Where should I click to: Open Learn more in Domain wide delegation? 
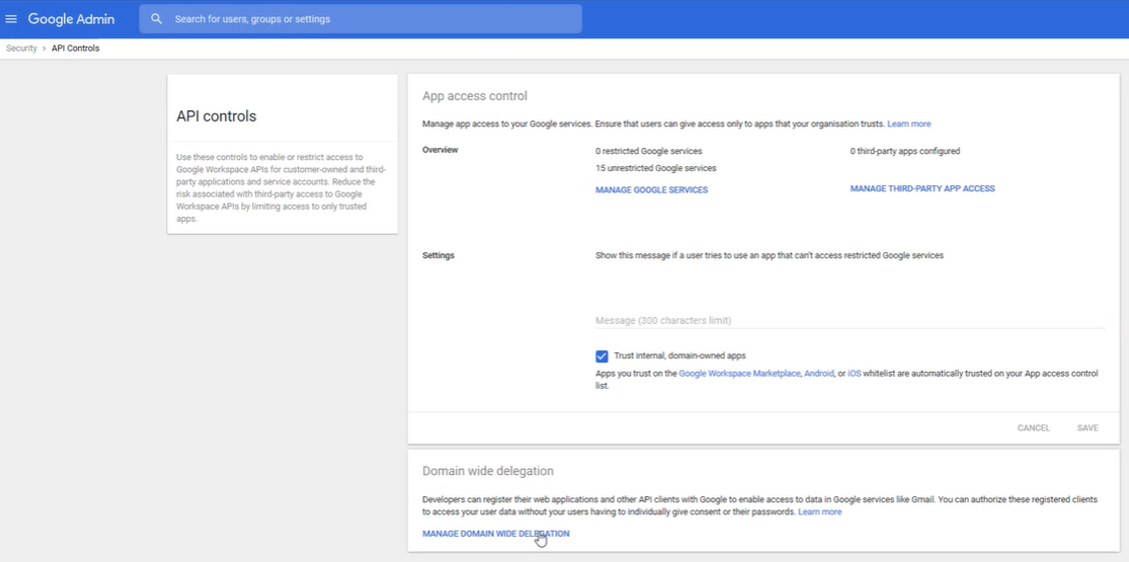pos(819,512)
